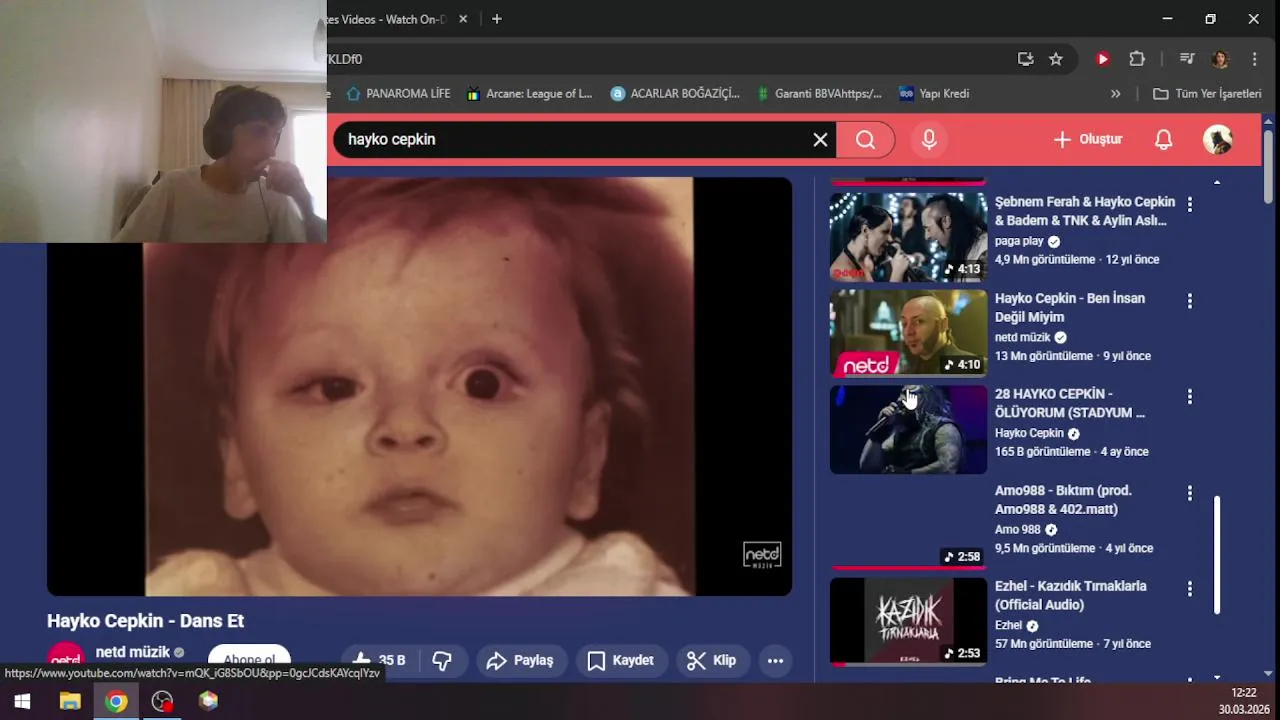
Task: Clear the YouTube search box with the X
Action: [x=820, y=140]
